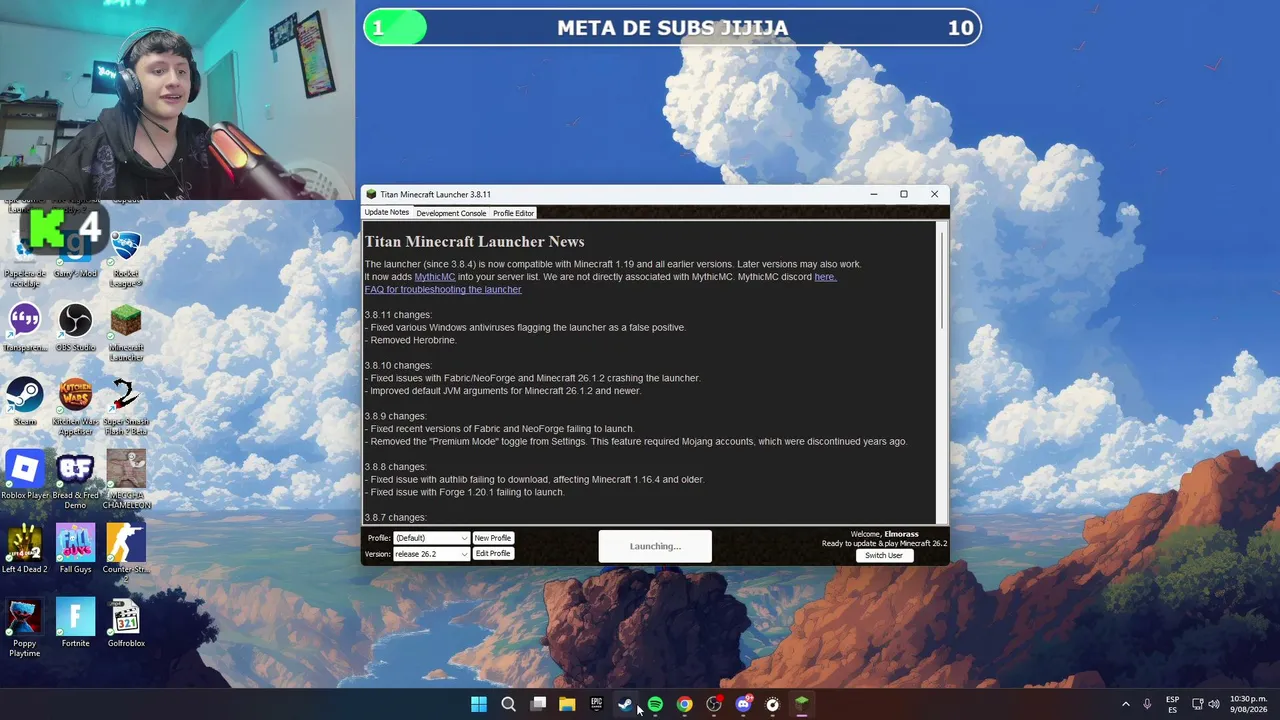This screenshot has height=720, width=1280.
Task: Open Task View from the taskbar
Action: (538, 704)
